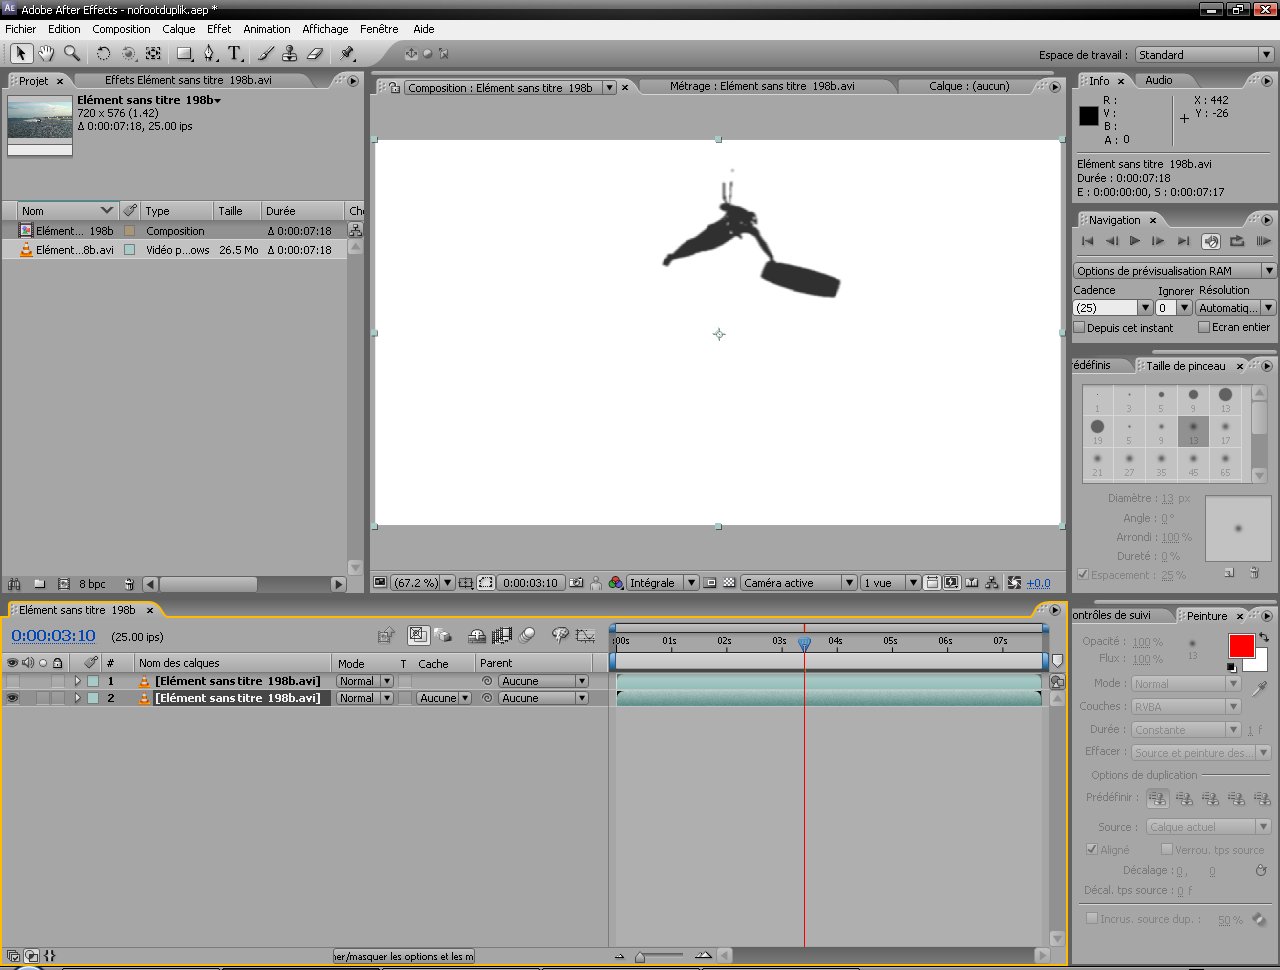
Task: Click the brainstorm icon in timeline
Action: 560,635
